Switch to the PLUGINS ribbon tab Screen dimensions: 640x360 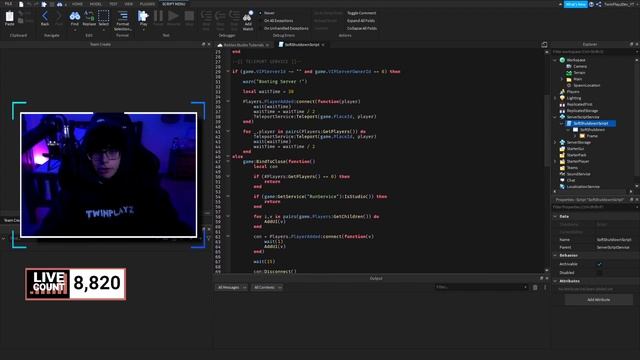point(147,4)
